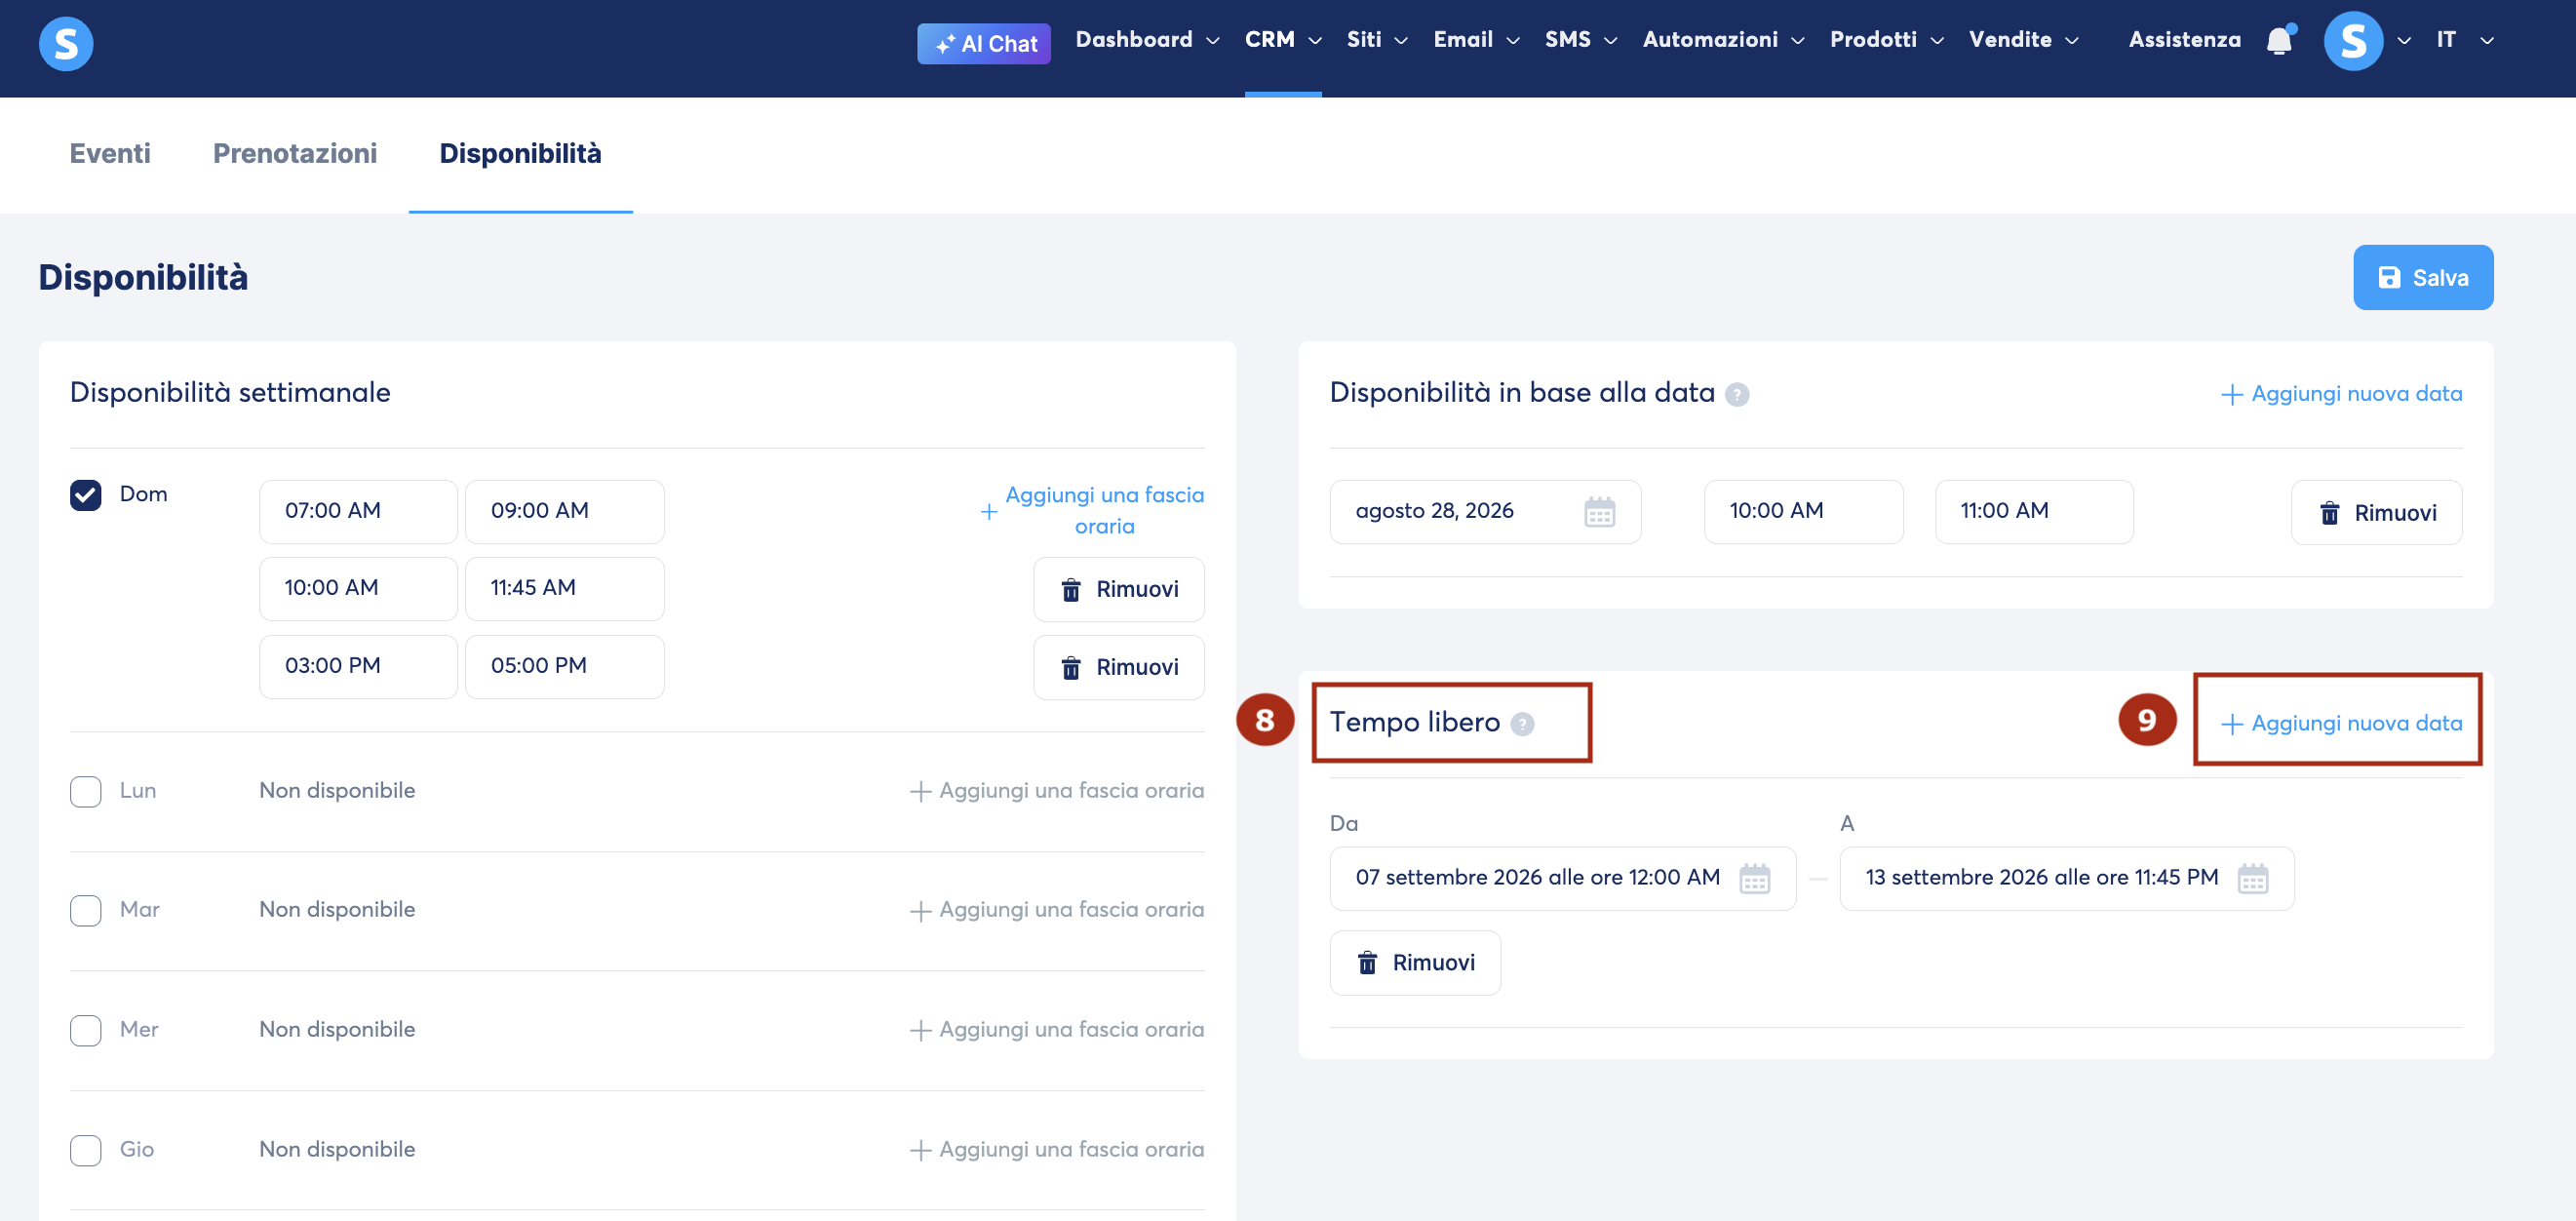Click the Systeme logo in header

tap(66, 43)
